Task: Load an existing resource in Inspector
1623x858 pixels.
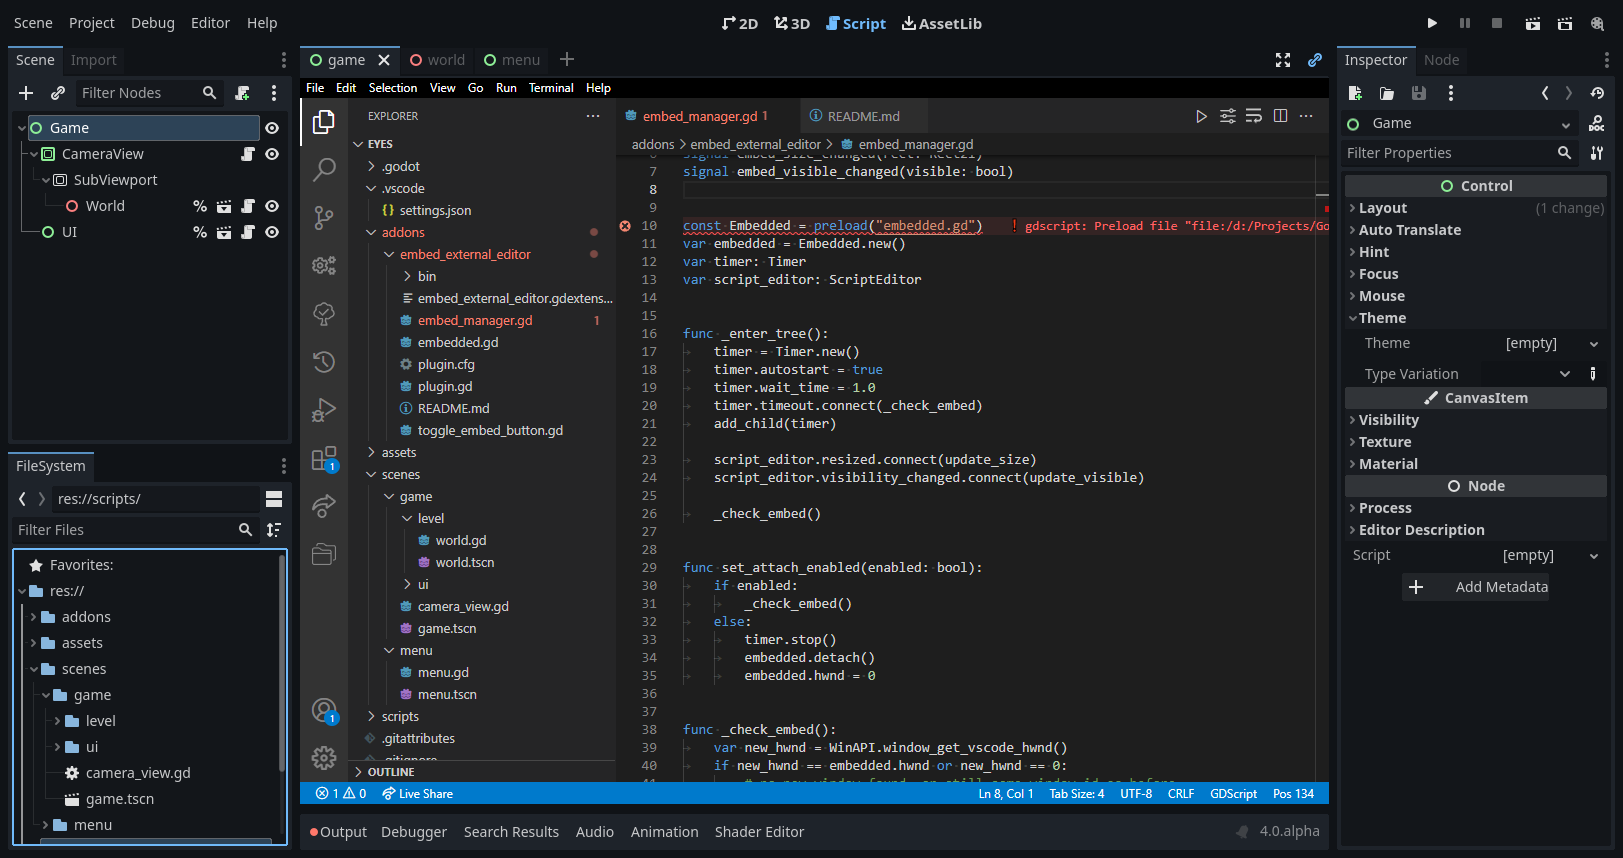Action: (1387, 93)
